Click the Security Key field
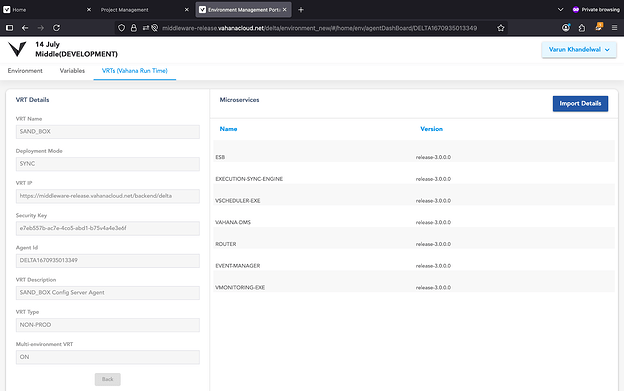Screen dimensions: 624x391 coord(107,228)
